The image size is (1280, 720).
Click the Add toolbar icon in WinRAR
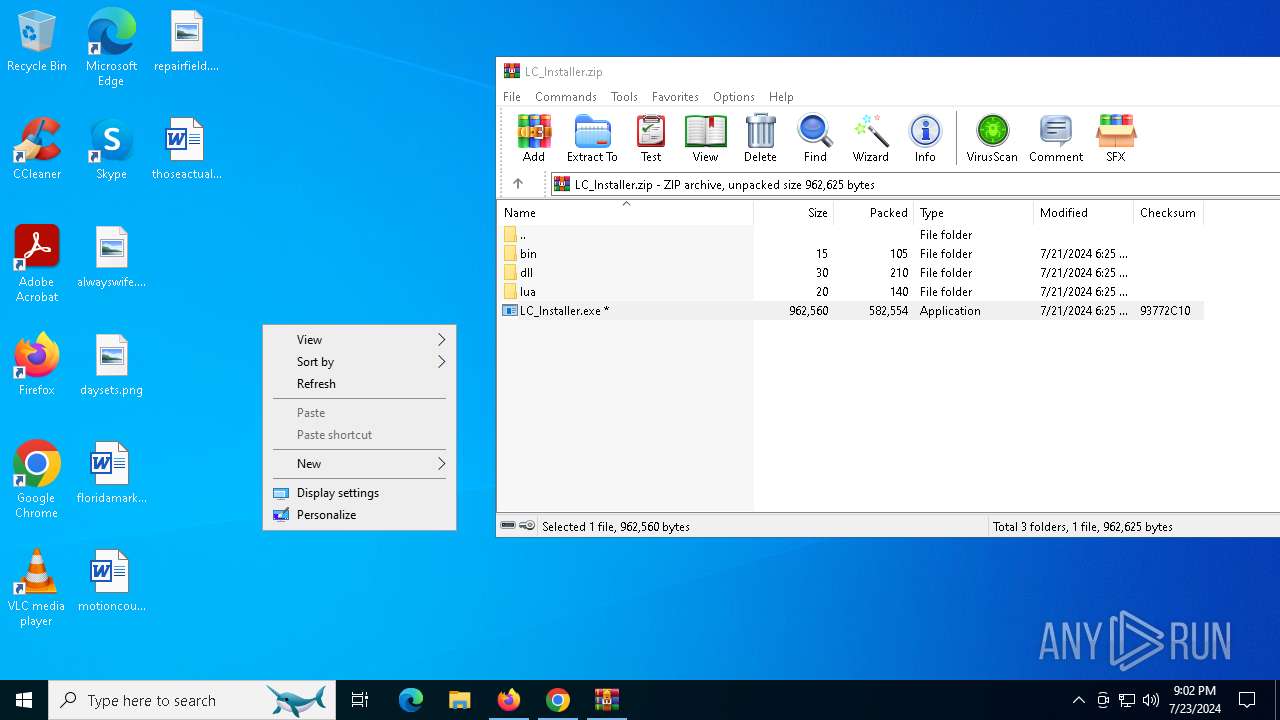coord(534,138)
